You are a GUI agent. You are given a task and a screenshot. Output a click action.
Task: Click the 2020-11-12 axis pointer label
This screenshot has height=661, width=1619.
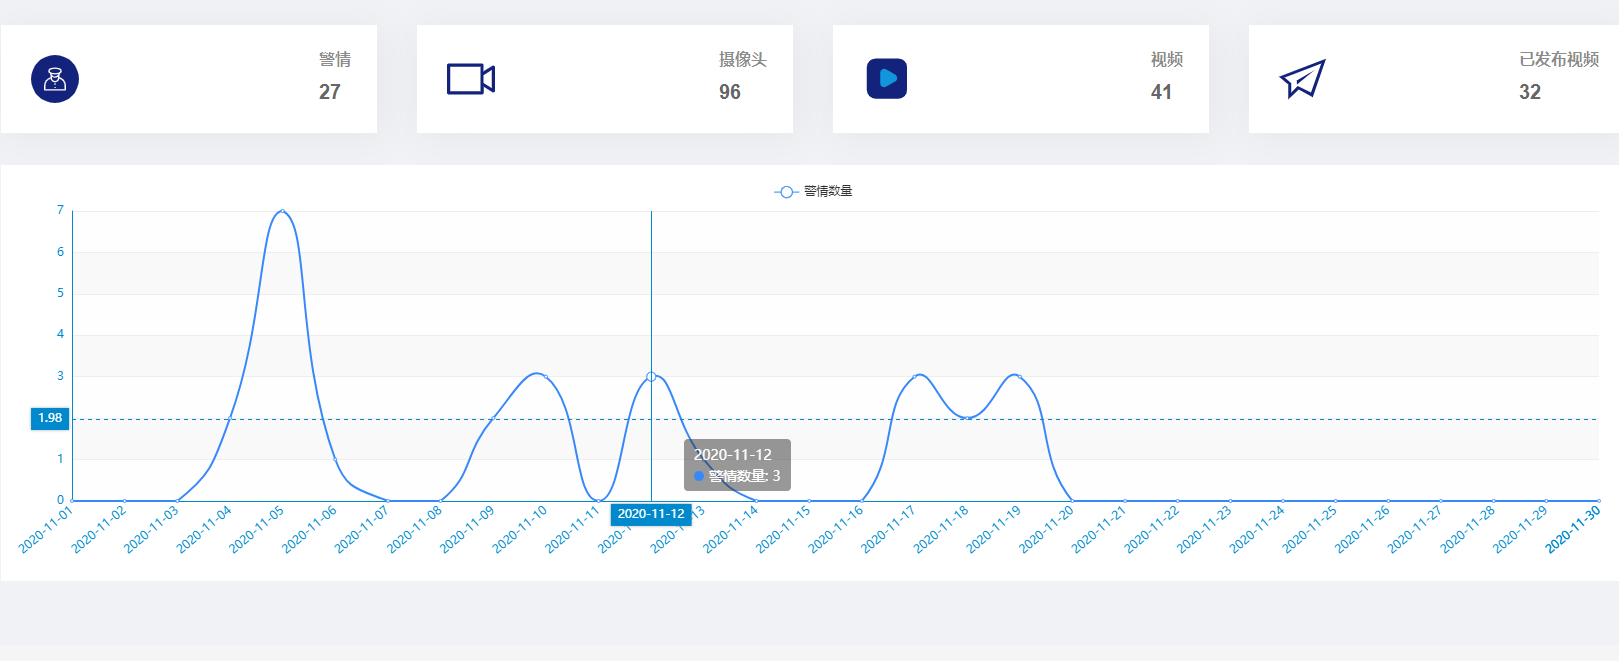coord(651,514)
